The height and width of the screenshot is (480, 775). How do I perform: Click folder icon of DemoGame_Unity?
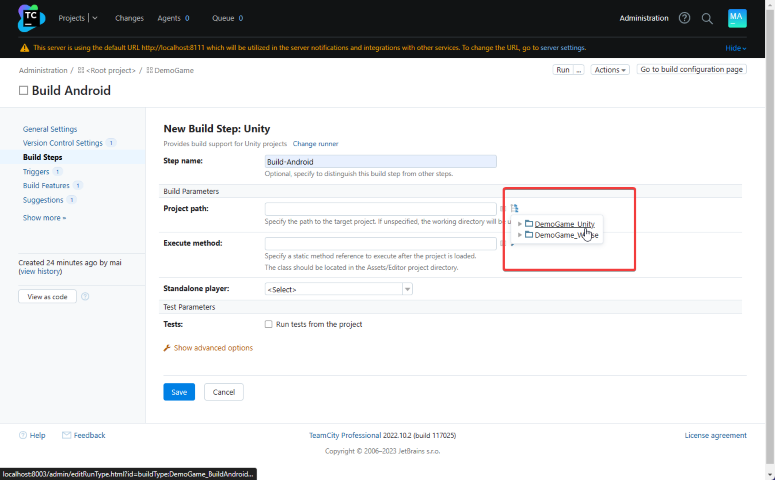coord(529,224)
